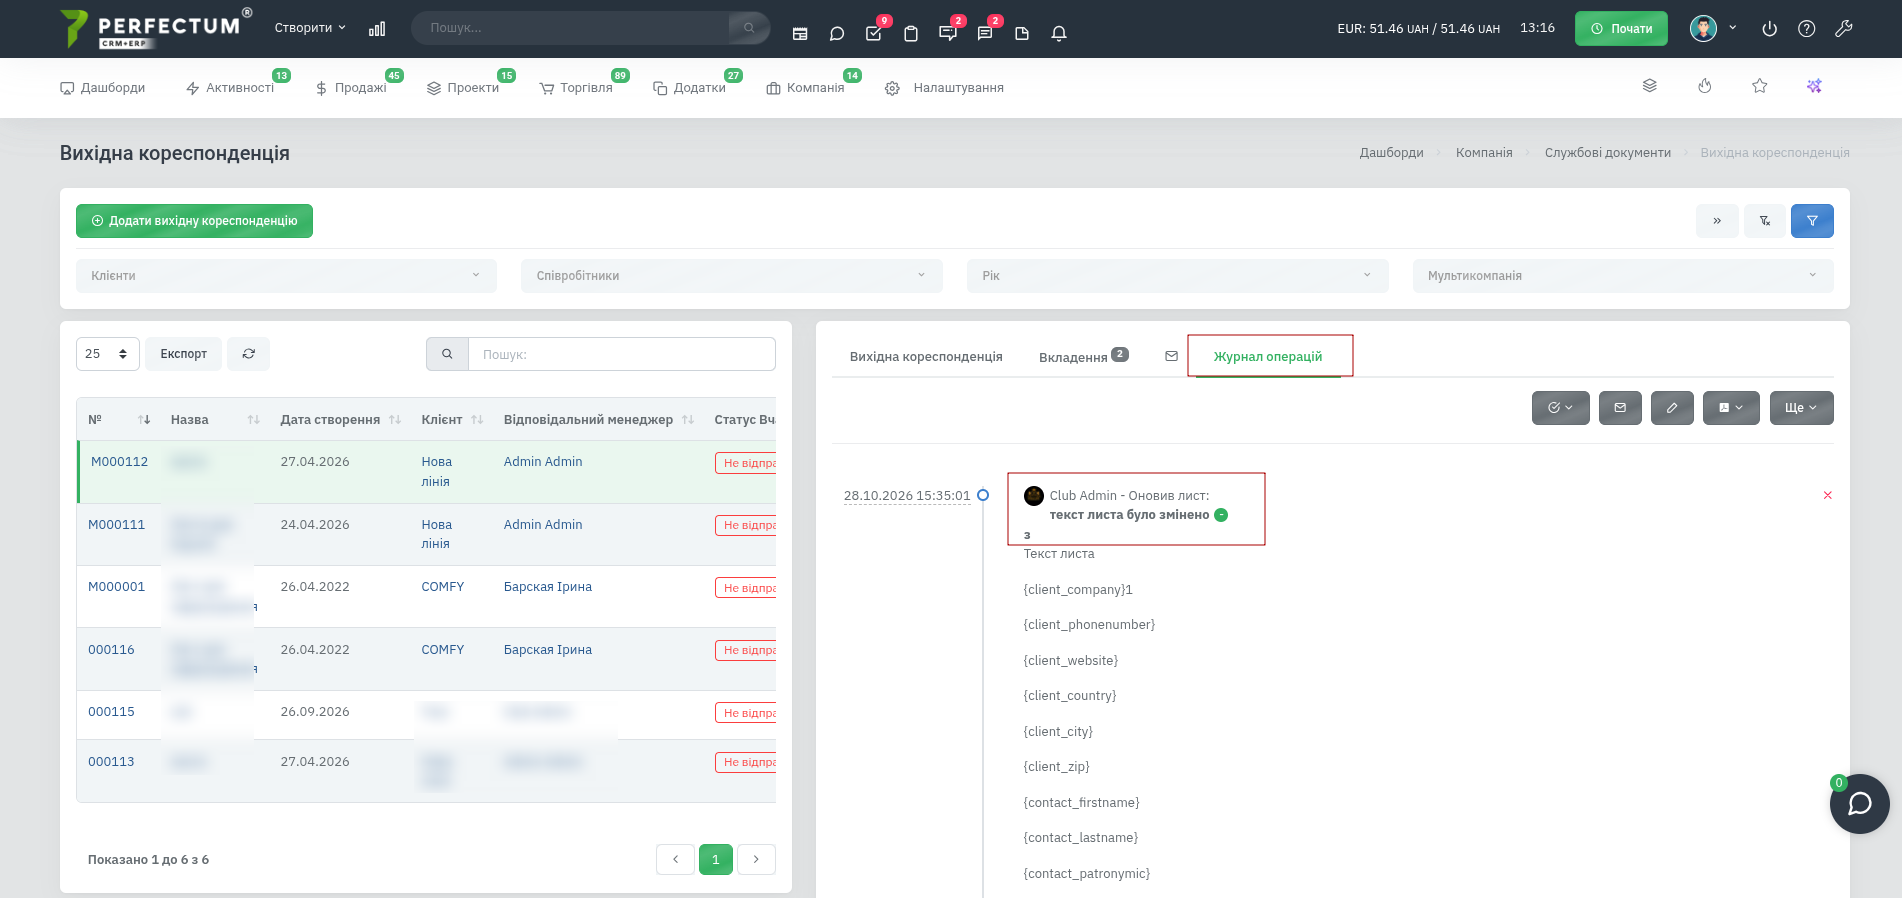The width and height of the screenshot is (1902, 898).
Task: Go to next page arrow
Action: 756,860
